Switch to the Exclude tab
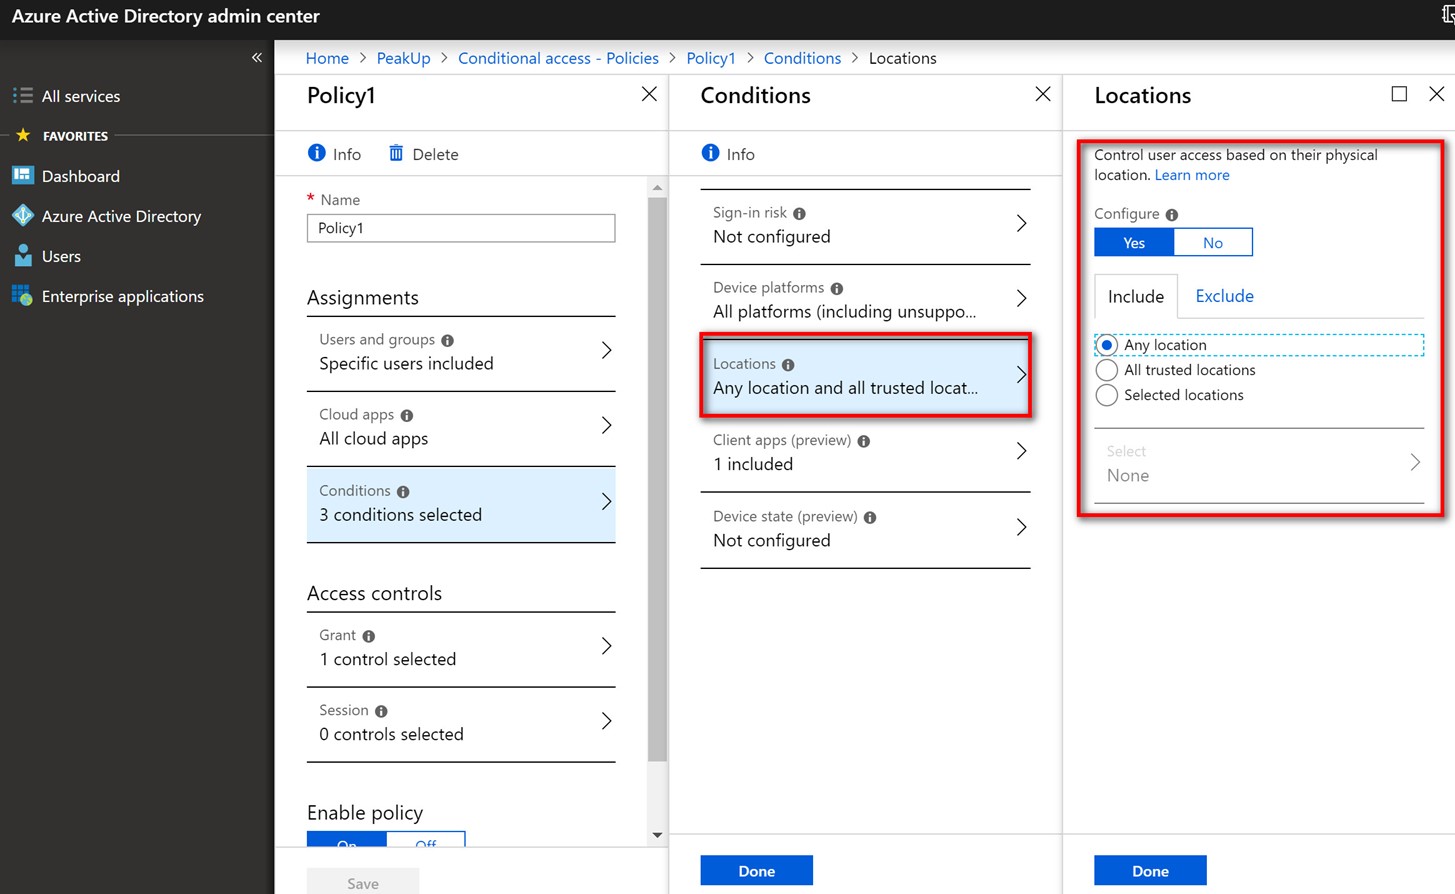This screenshot has height=894, width=1455. coord(1224,296)
